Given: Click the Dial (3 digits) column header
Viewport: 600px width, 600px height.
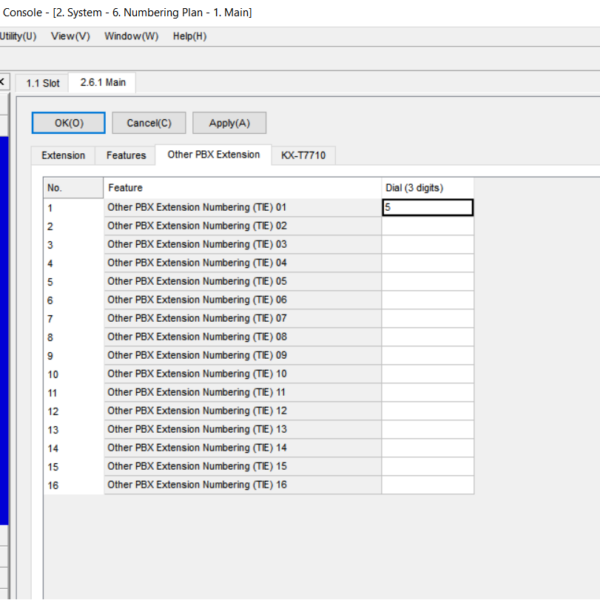Looking at the screenshot, I should (x=427, y=188).
